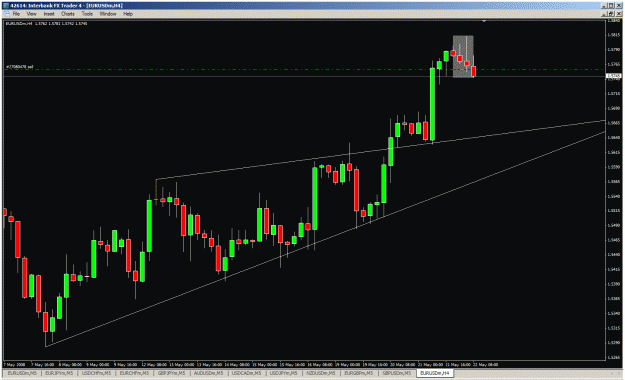Switch to the AUDUSDm,M5 chart tab
Viewport: 625px width, 380px height.
(208, 373)
